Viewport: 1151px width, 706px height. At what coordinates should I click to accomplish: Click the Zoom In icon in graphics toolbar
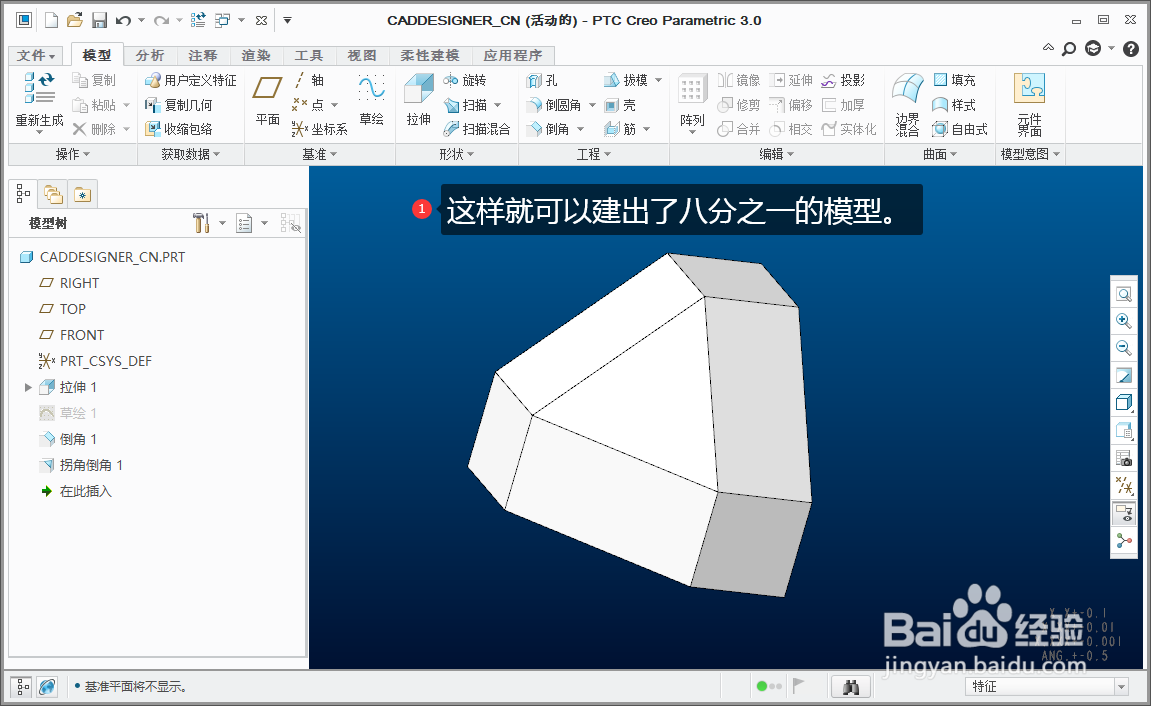tap(1124, 321)
